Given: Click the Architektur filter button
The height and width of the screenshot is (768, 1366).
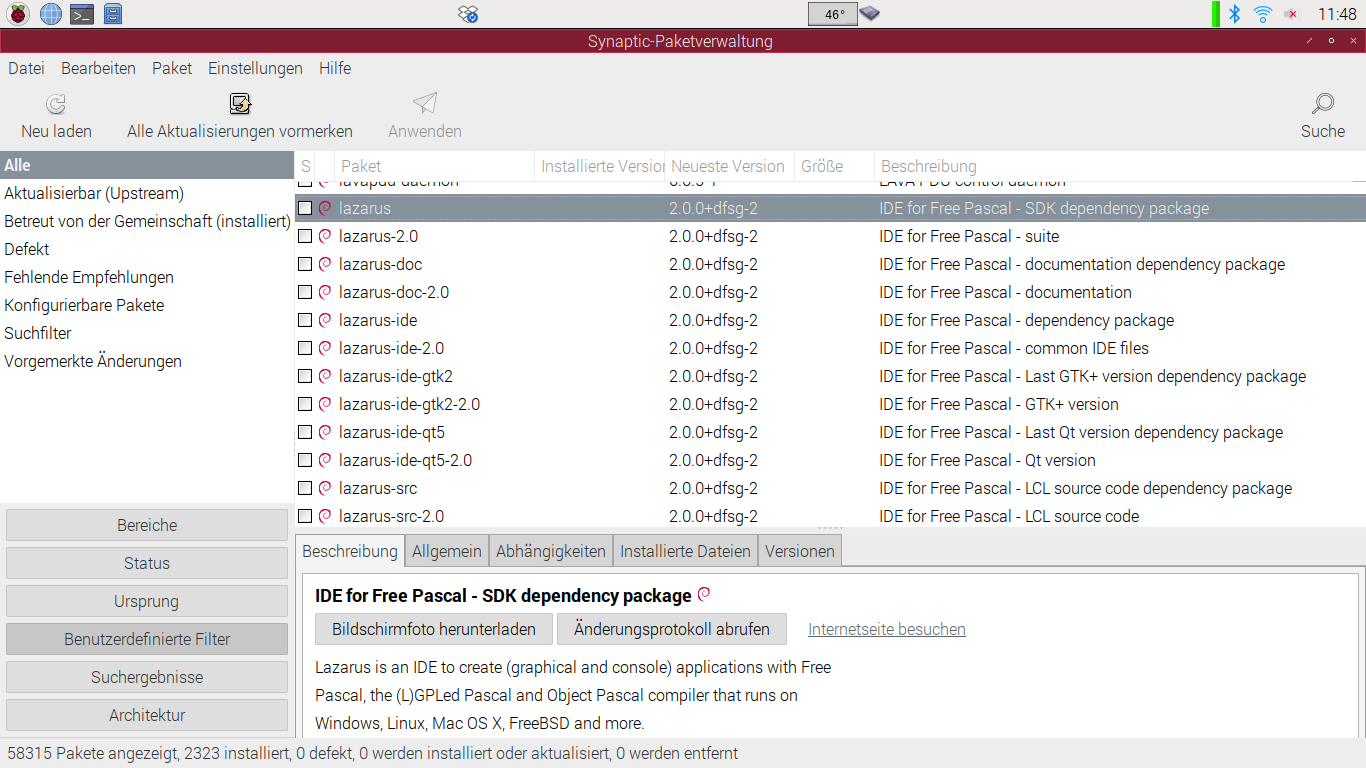Looking at the screenshot, I should coord(147,715).
